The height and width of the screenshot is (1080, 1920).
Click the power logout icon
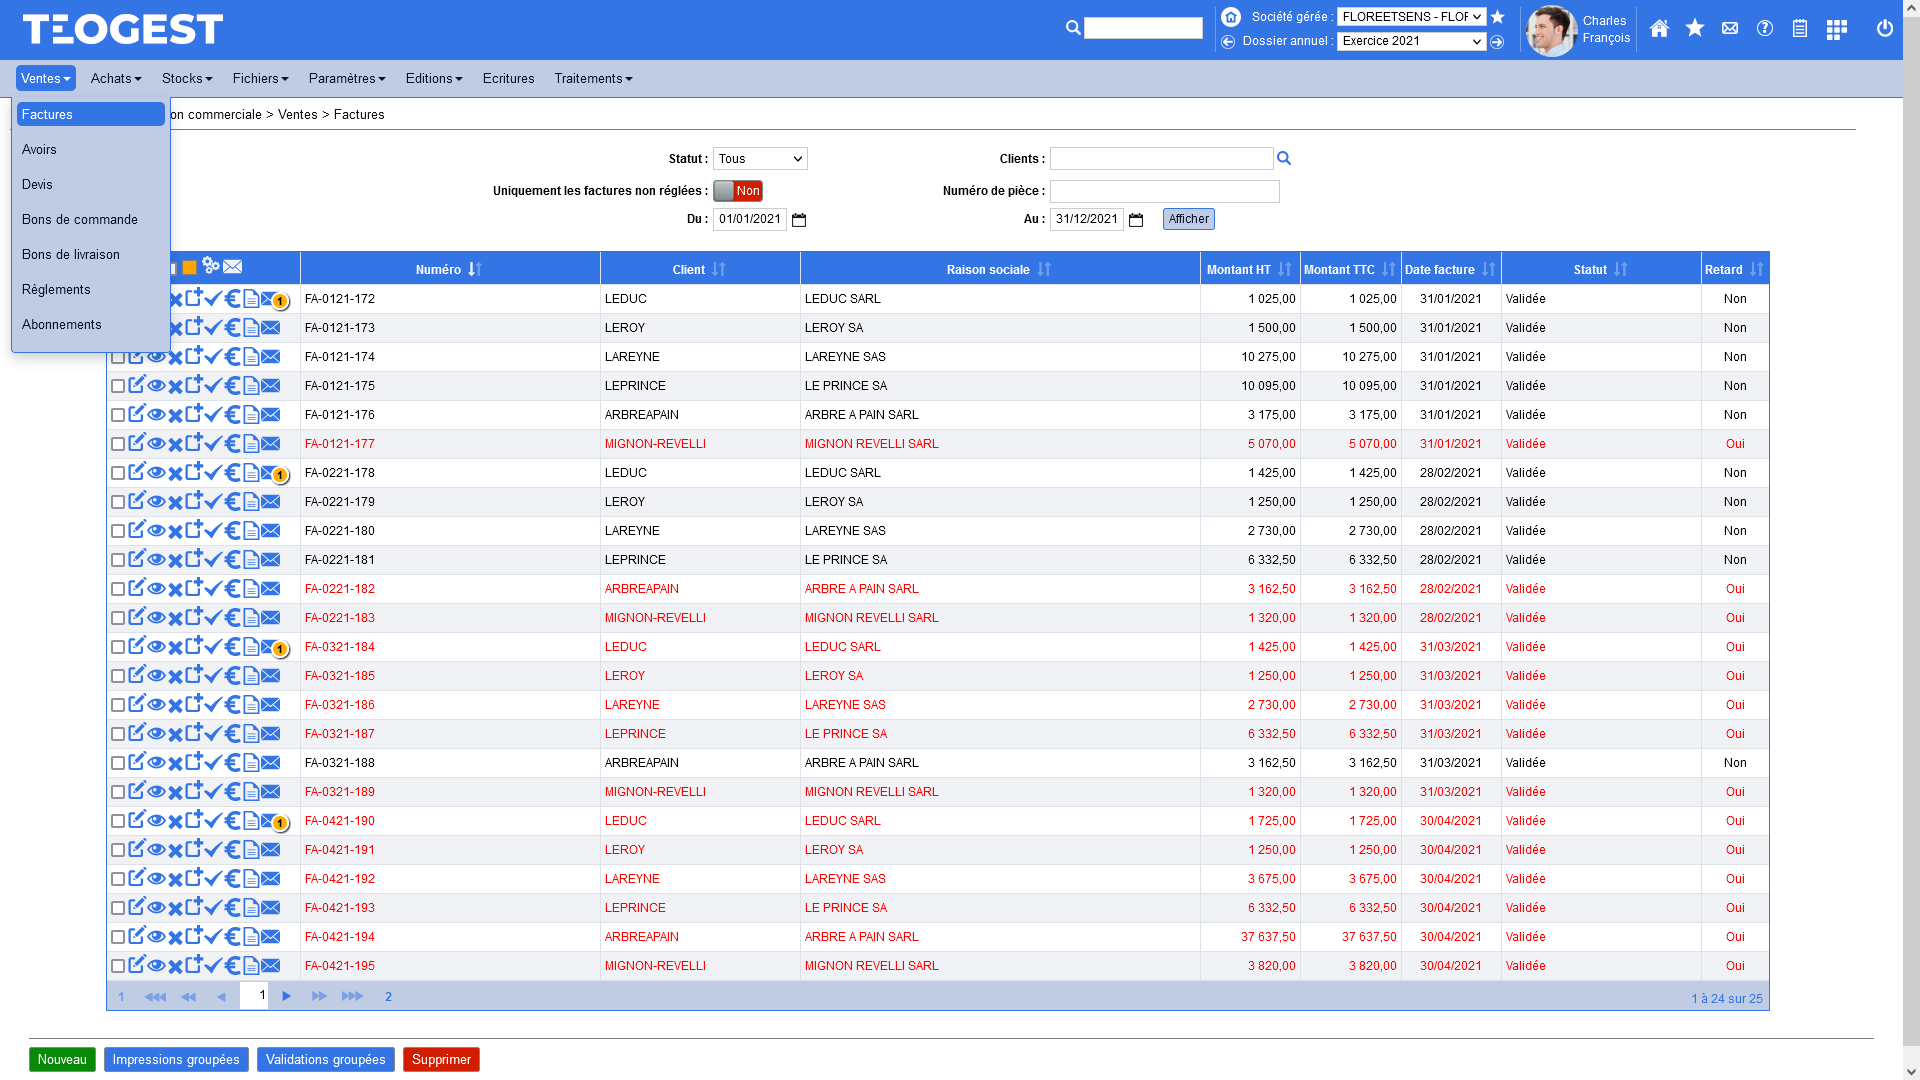click(1885, 29)
